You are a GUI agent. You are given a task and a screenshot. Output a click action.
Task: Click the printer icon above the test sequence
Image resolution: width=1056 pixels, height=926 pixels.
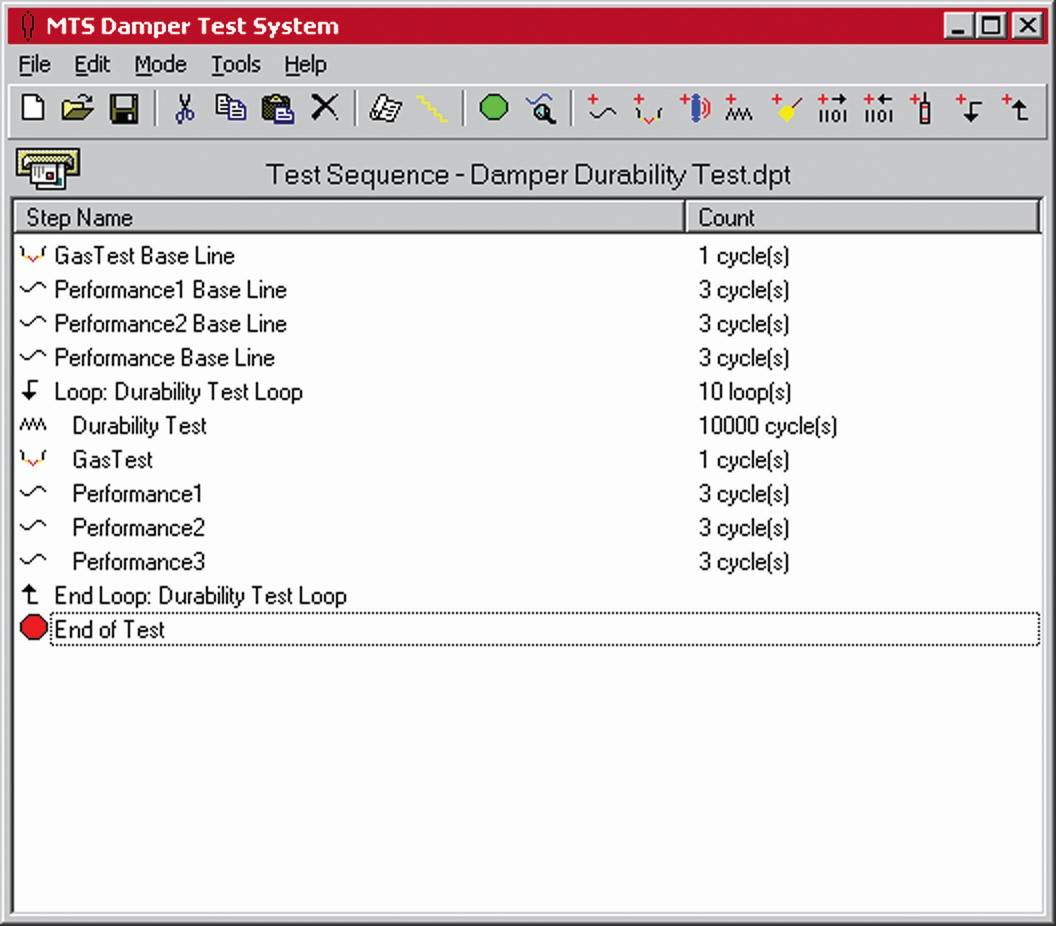tap(46, 168)
